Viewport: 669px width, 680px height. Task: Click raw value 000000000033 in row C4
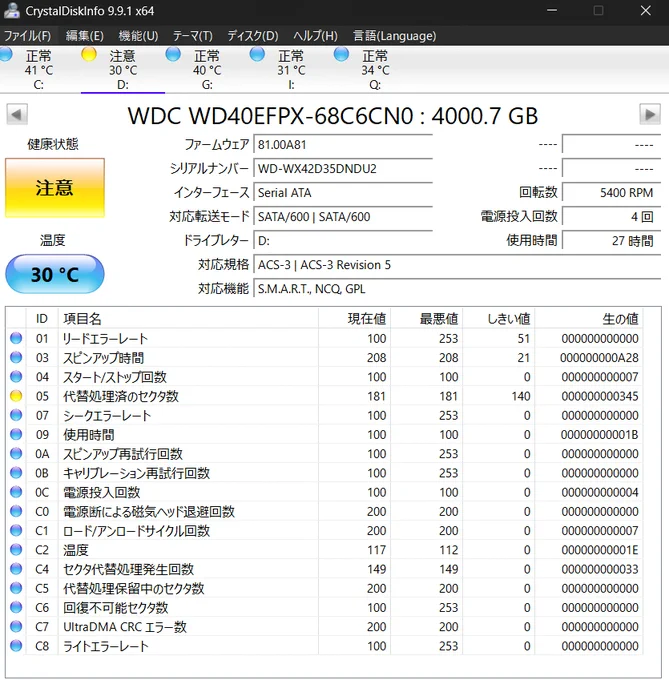click(600, 569)
